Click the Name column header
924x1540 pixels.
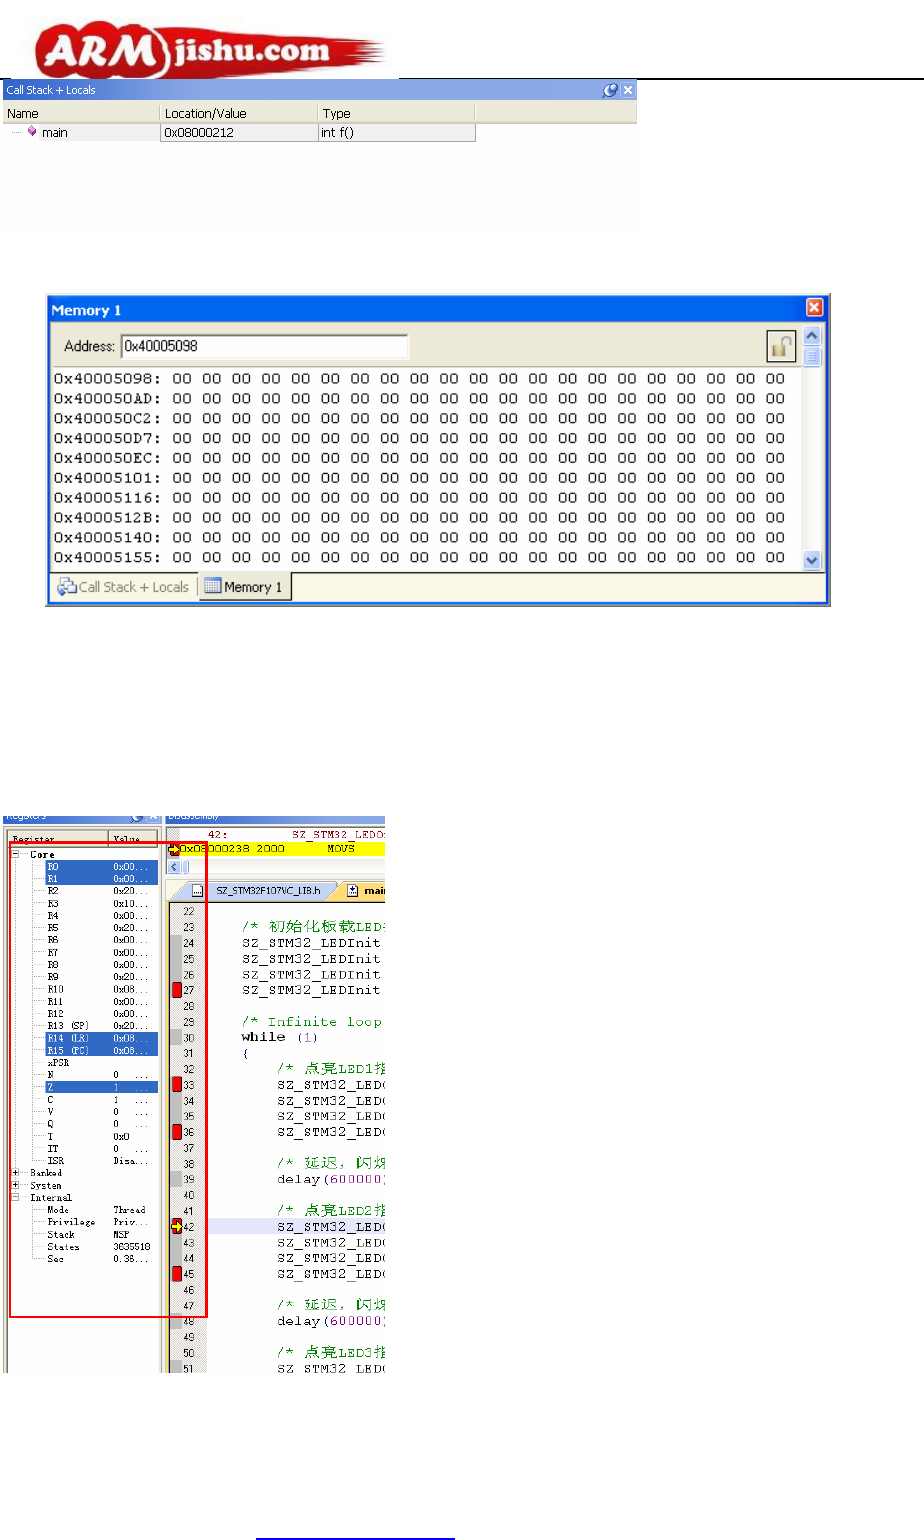pos(81,114)
